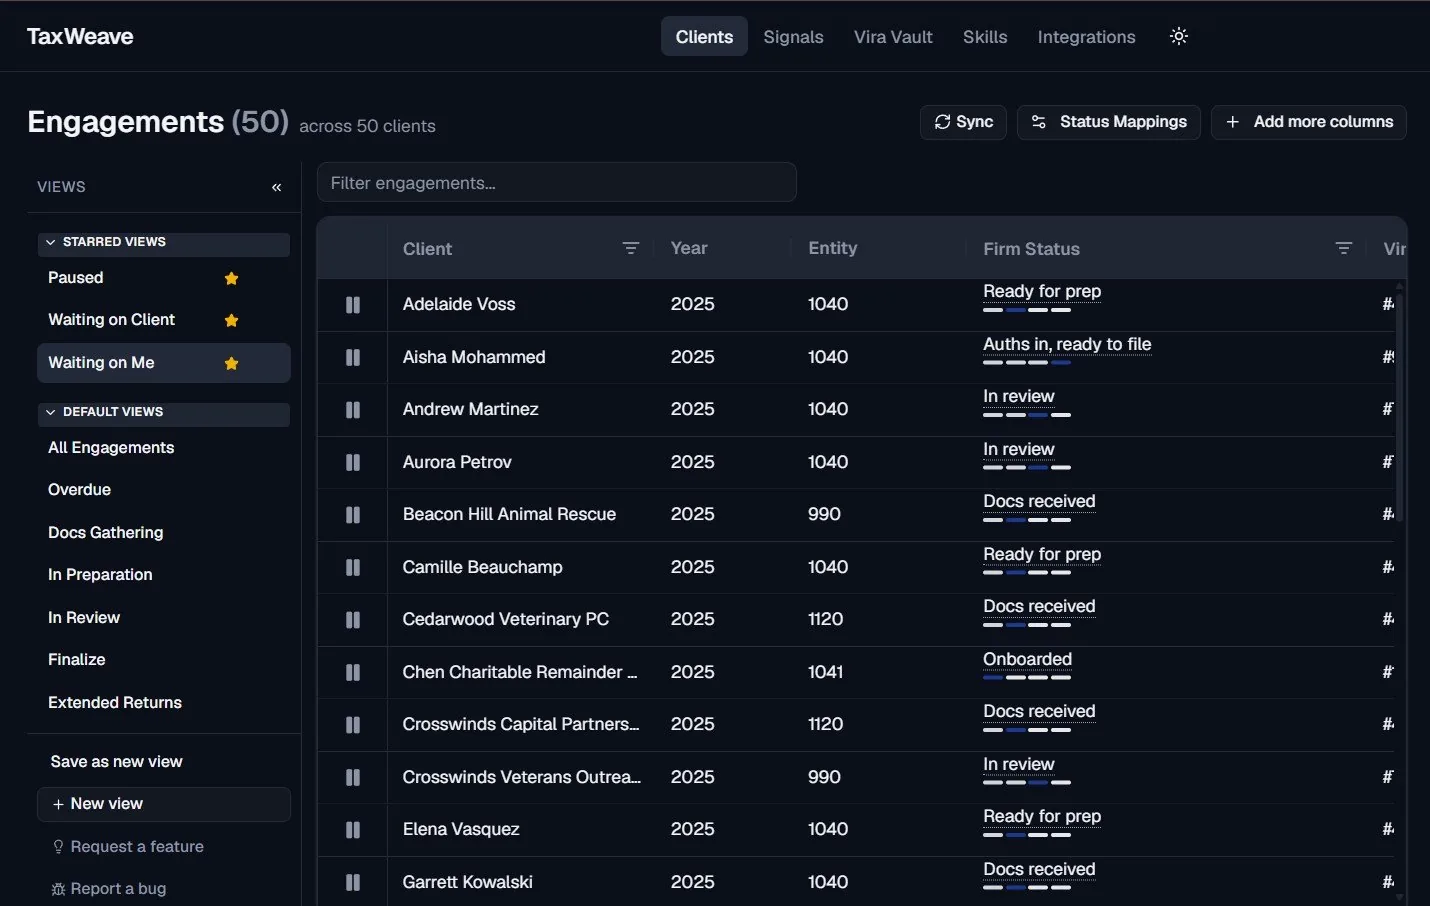Click pause icon for Cedarwood Veterinary PC
This screenshot has height=906, width=1430.
coord(353,619)
